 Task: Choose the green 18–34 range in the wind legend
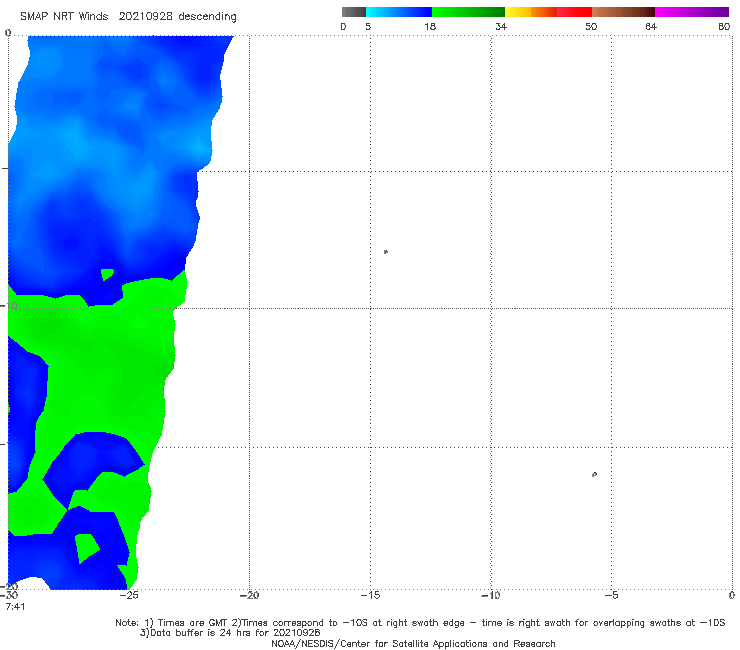click(x=468, y=12)
